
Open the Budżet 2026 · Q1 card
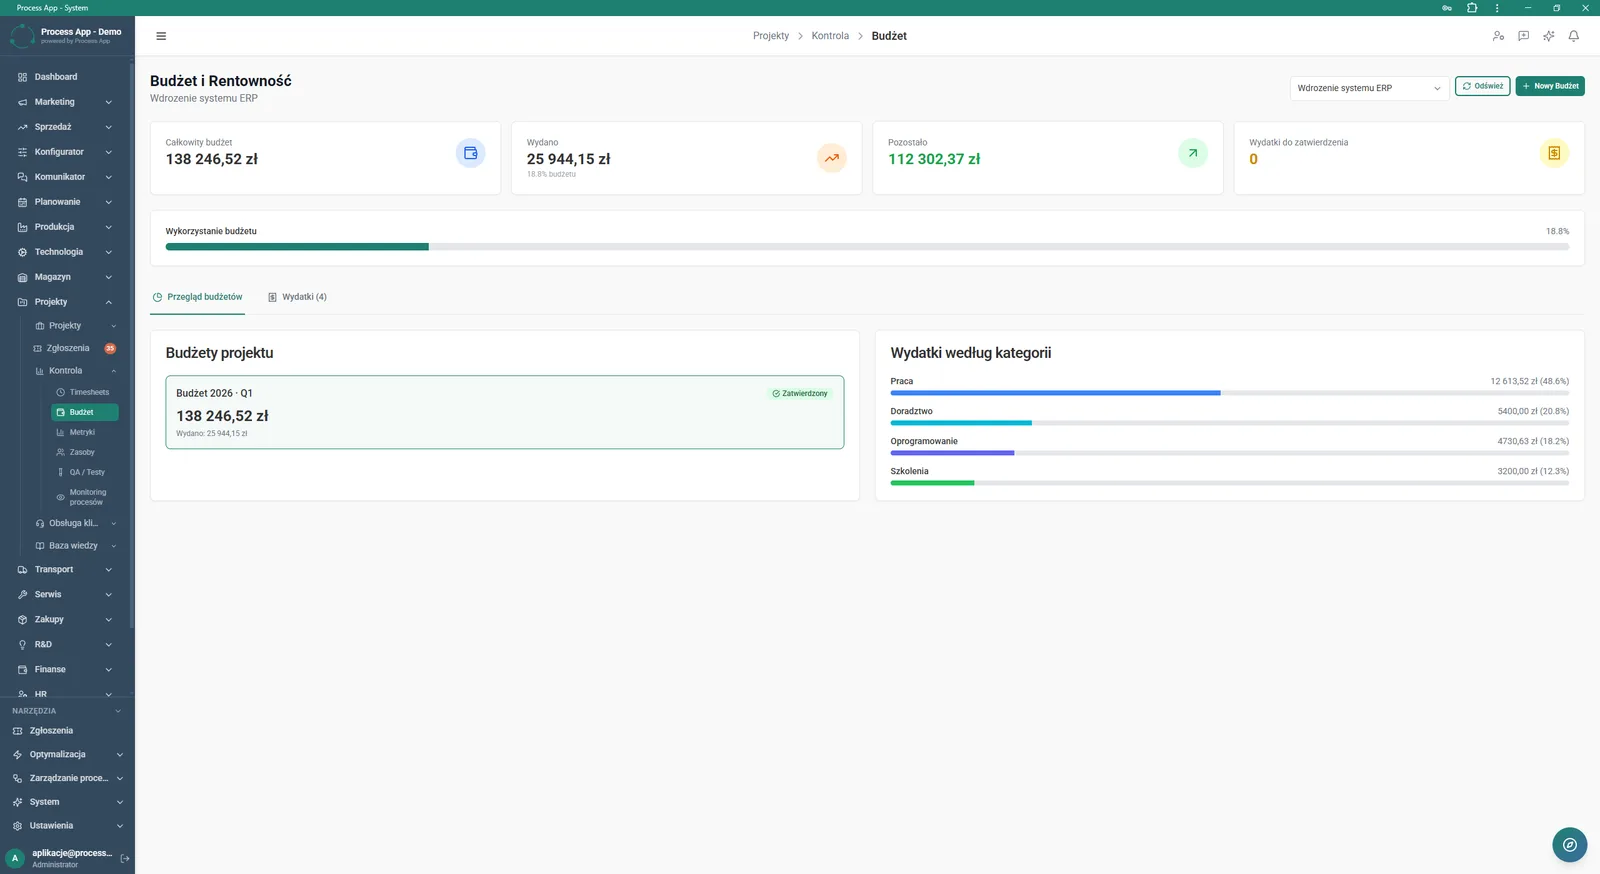tap(505, 412)
